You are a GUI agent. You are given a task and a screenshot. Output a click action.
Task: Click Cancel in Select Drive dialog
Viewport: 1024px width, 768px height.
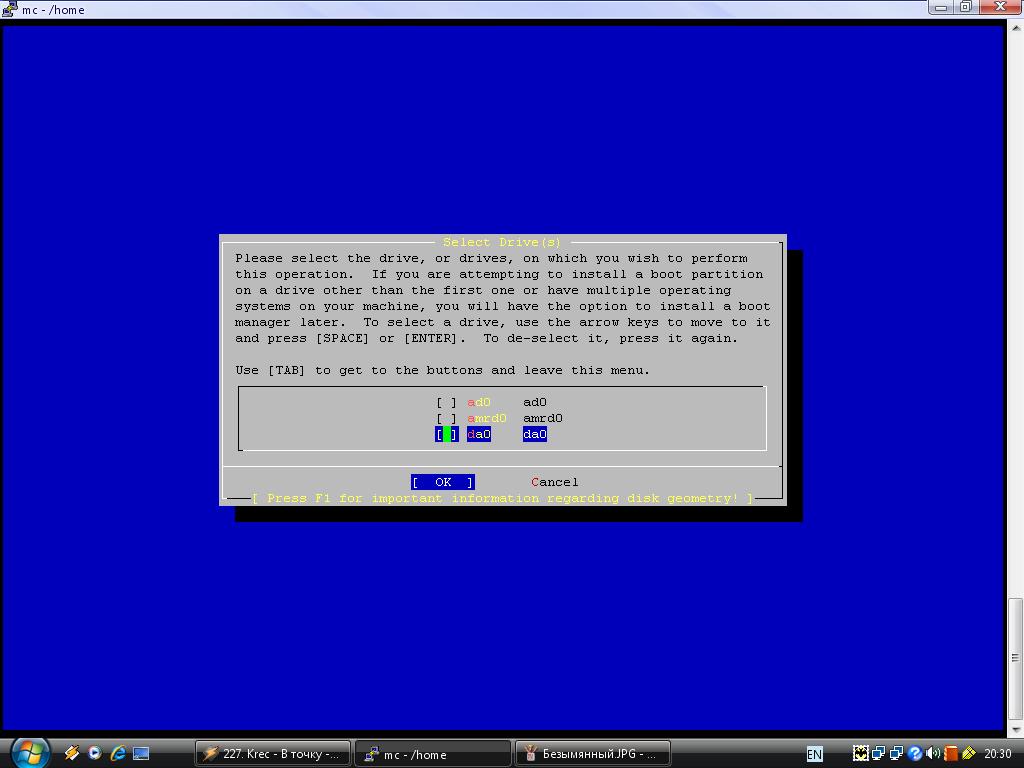[554, 482]
